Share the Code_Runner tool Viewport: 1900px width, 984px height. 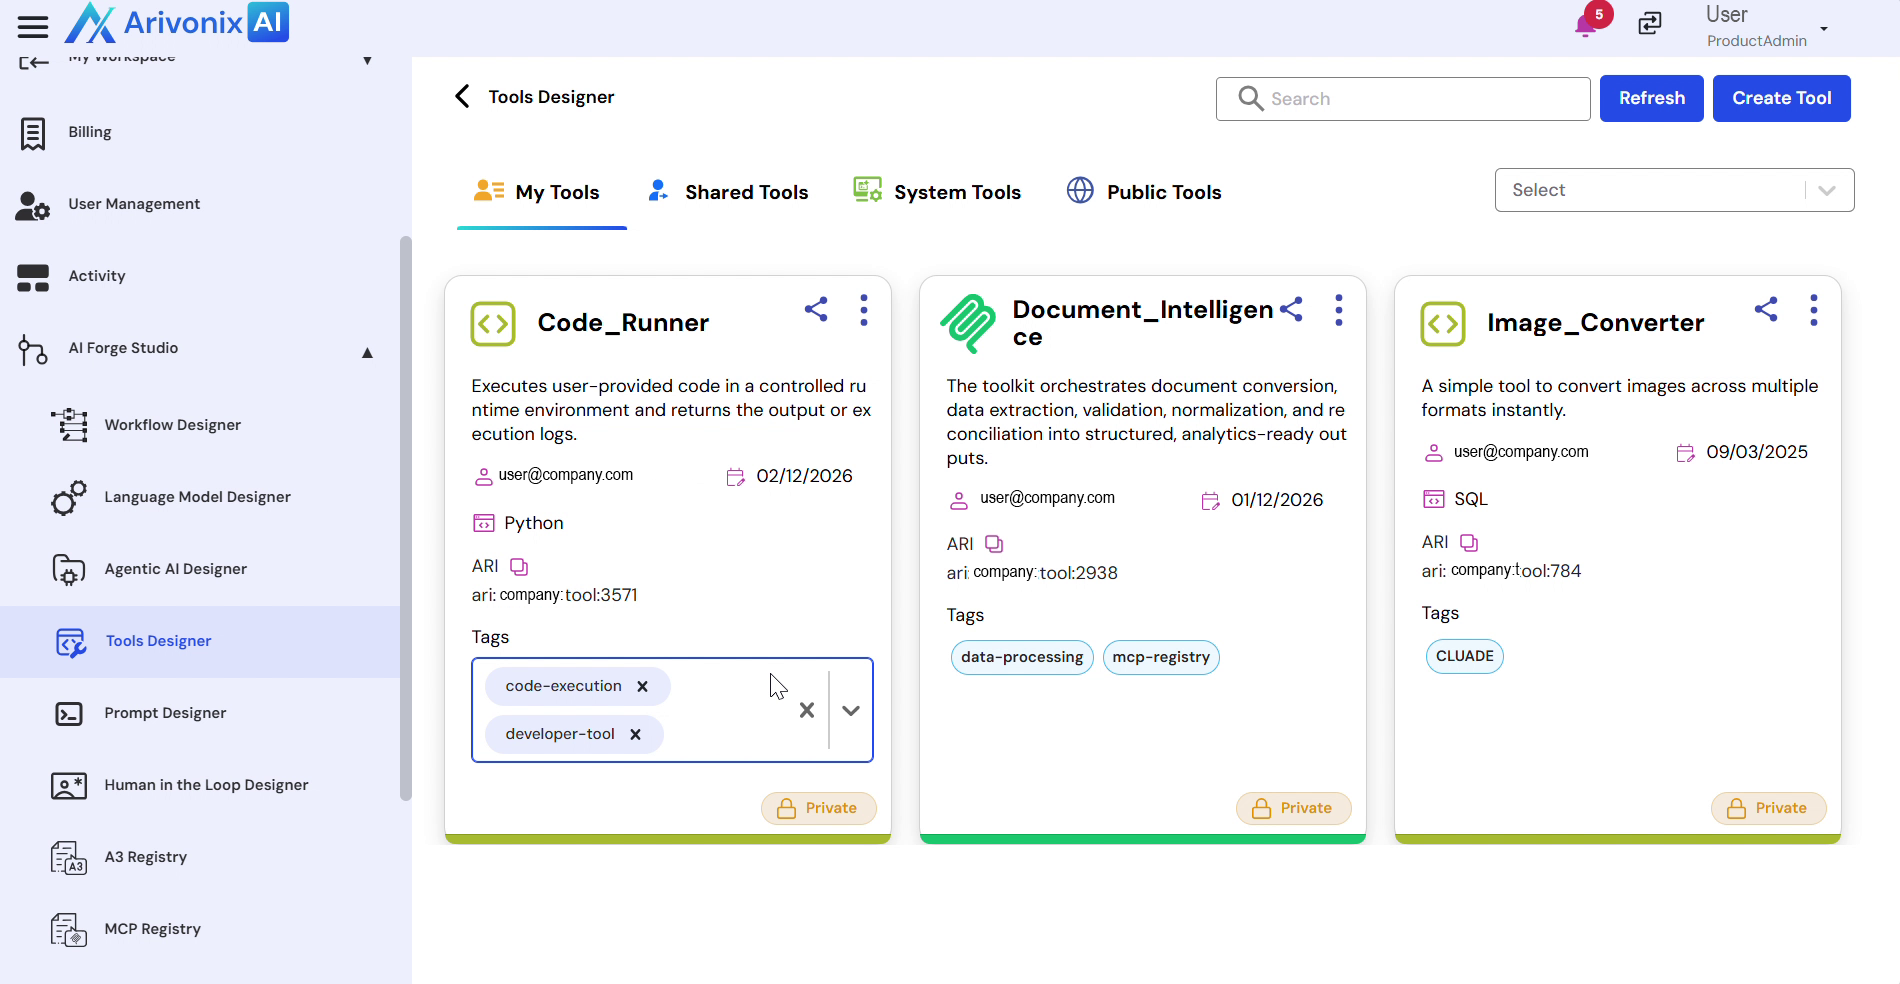coord(816,309)
